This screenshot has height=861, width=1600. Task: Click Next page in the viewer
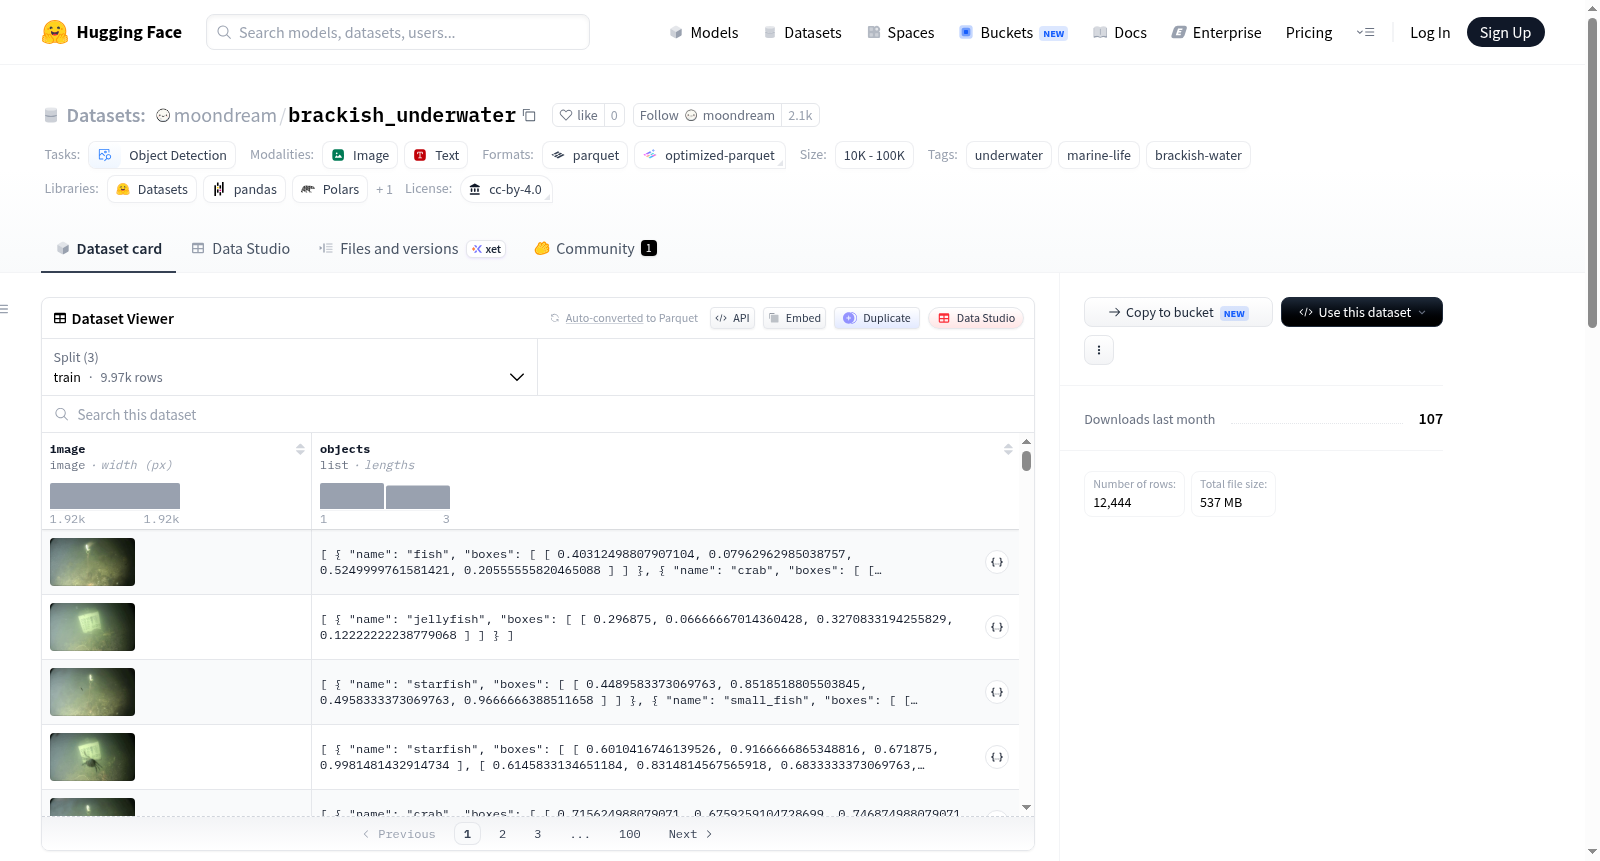point(690,834)
